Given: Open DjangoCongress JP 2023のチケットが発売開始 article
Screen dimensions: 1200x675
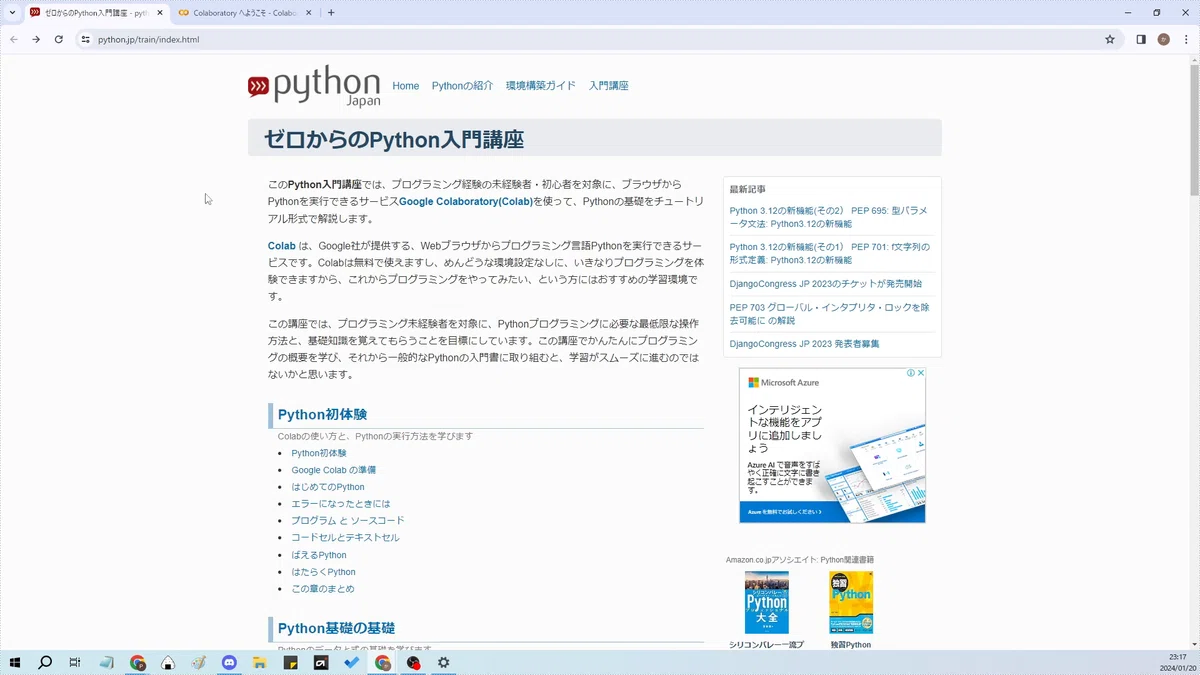Looking at the screenshot, I should [826, 284].
